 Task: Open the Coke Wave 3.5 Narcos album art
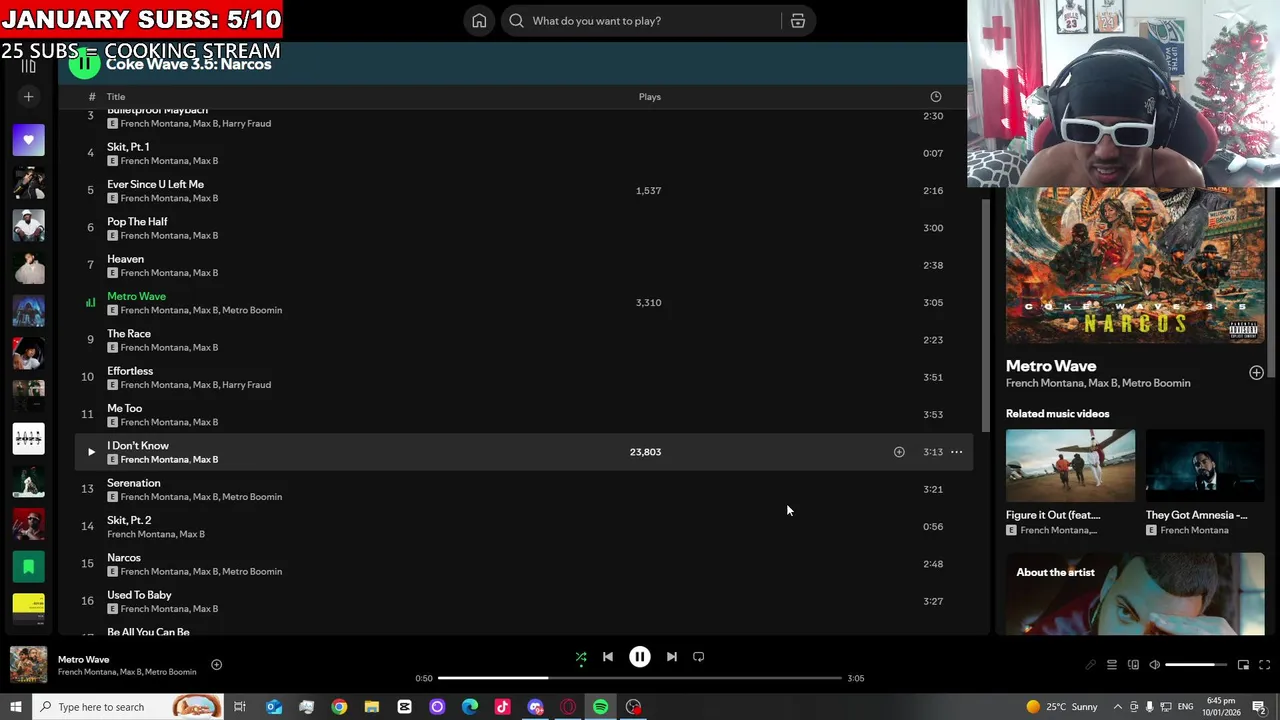1135,266
